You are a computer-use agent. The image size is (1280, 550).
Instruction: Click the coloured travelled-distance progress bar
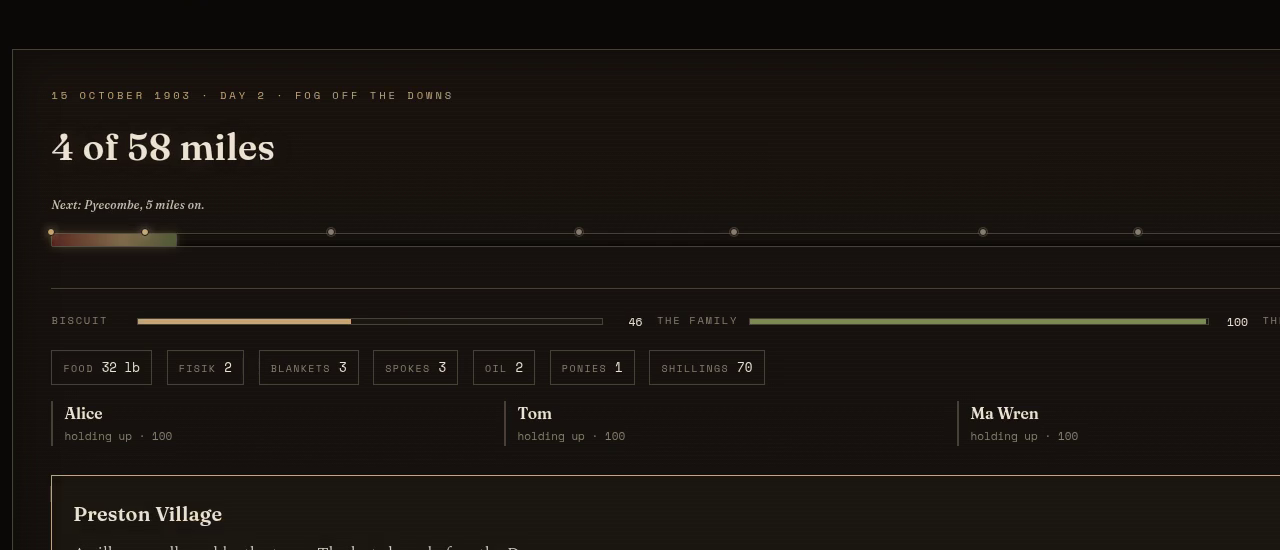pyautogui.click(x=114, y=240)
